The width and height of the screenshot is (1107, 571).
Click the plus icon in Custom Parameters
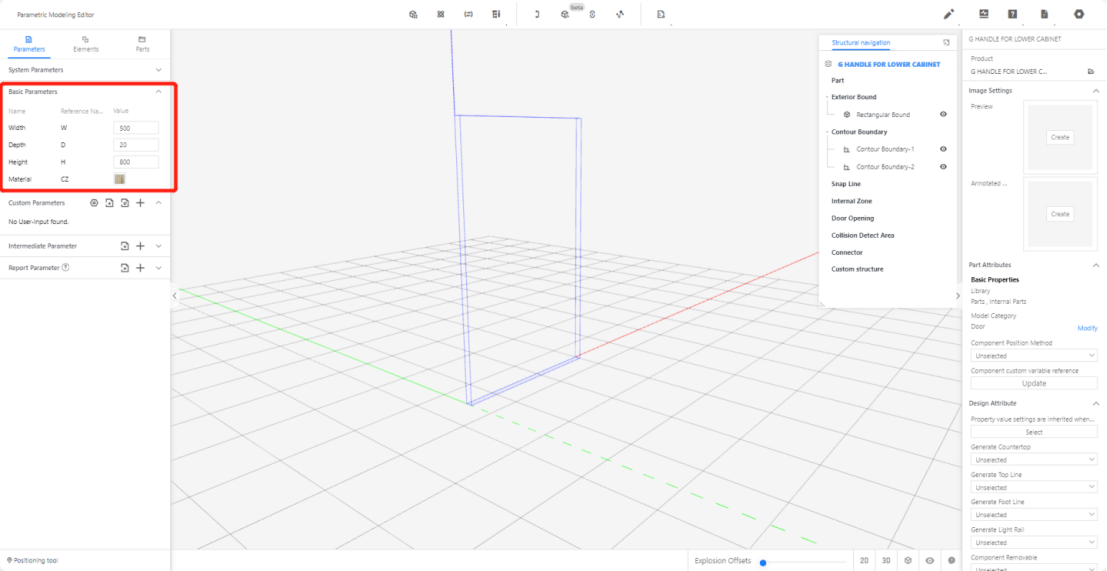(141, 203)
